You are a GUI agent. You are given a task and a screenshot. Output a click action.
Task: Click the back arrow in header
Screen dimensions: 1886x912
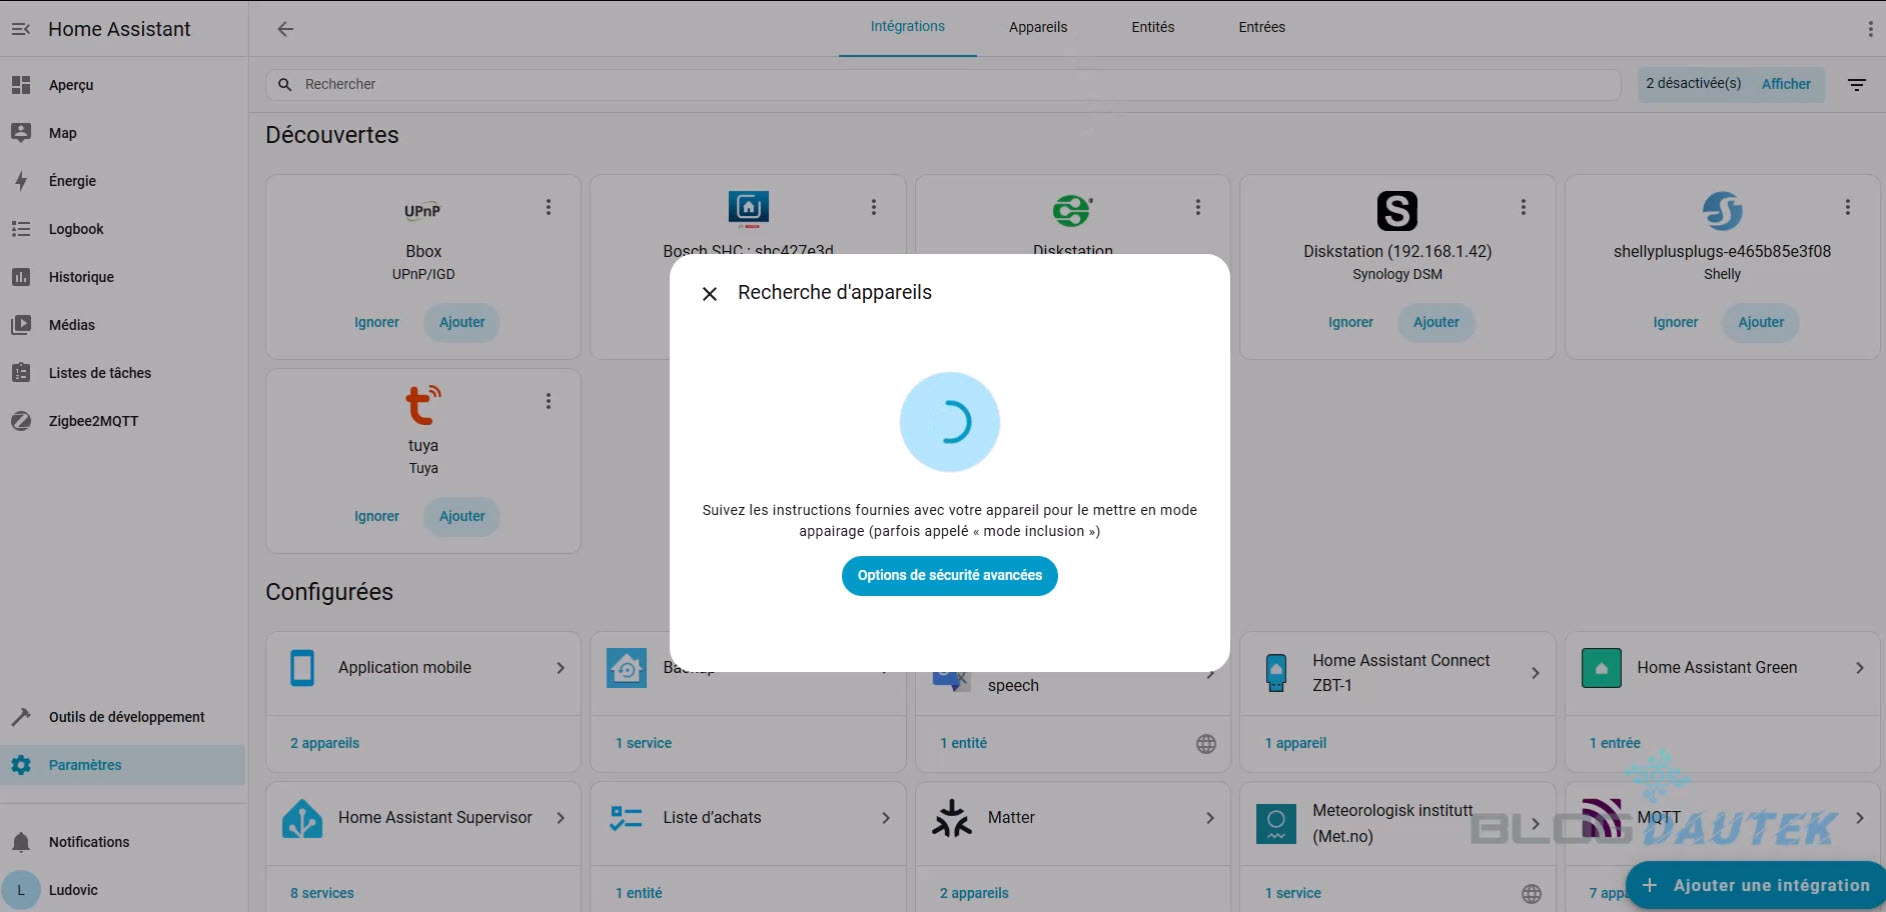coord(285,29)
